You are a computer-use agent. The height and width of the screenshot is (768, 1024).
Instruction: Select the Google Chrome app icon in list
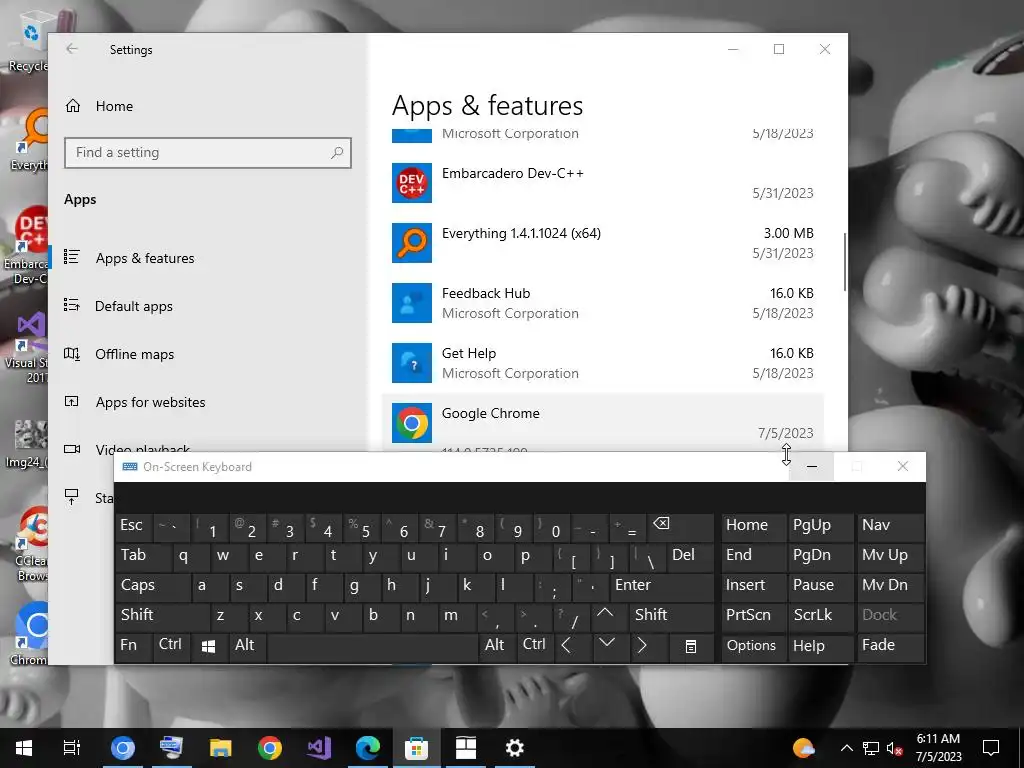[x=411, y=423]
